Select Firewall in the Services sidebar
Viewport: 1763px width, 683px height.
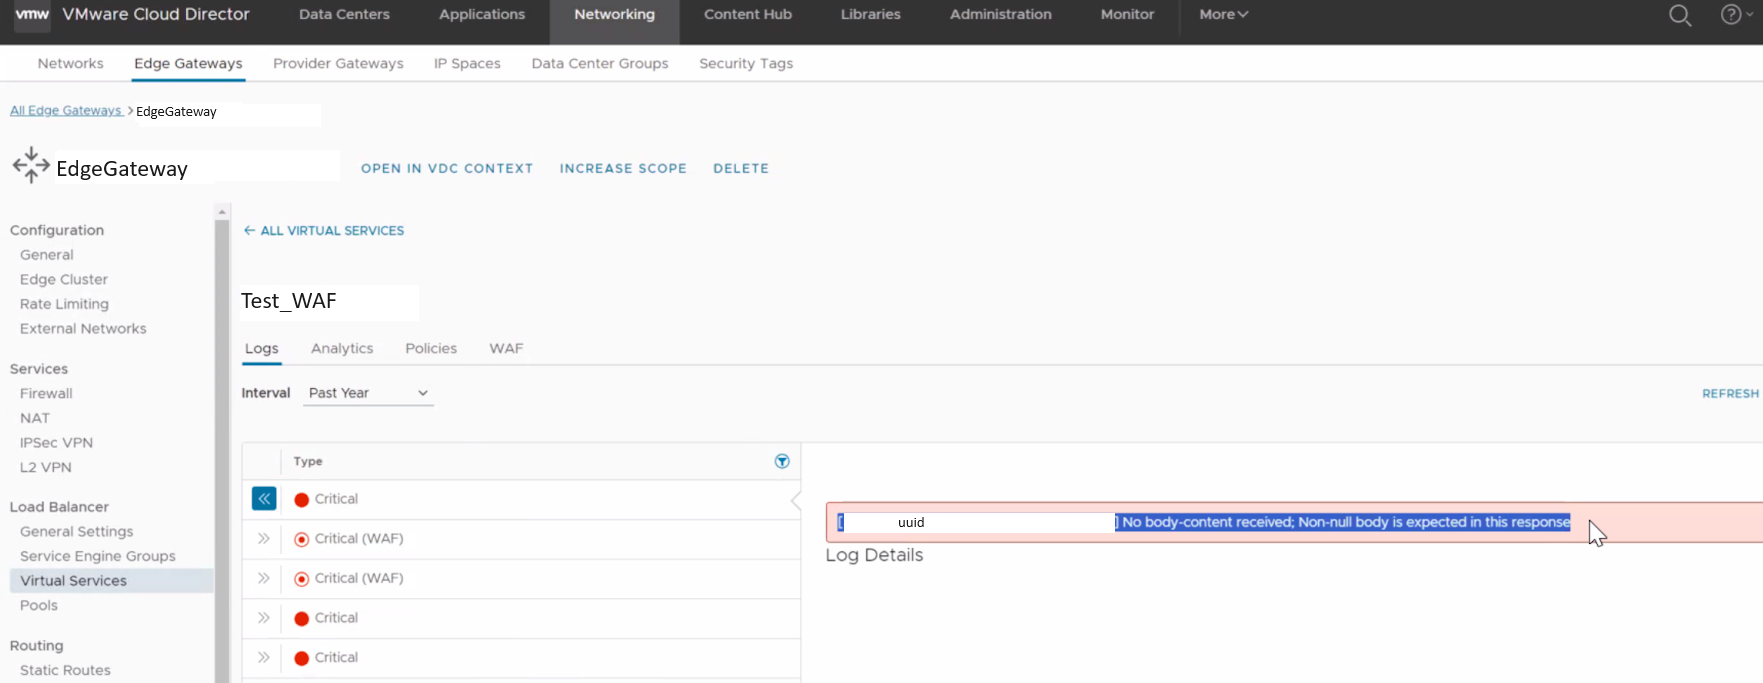(x=46, y=394)
